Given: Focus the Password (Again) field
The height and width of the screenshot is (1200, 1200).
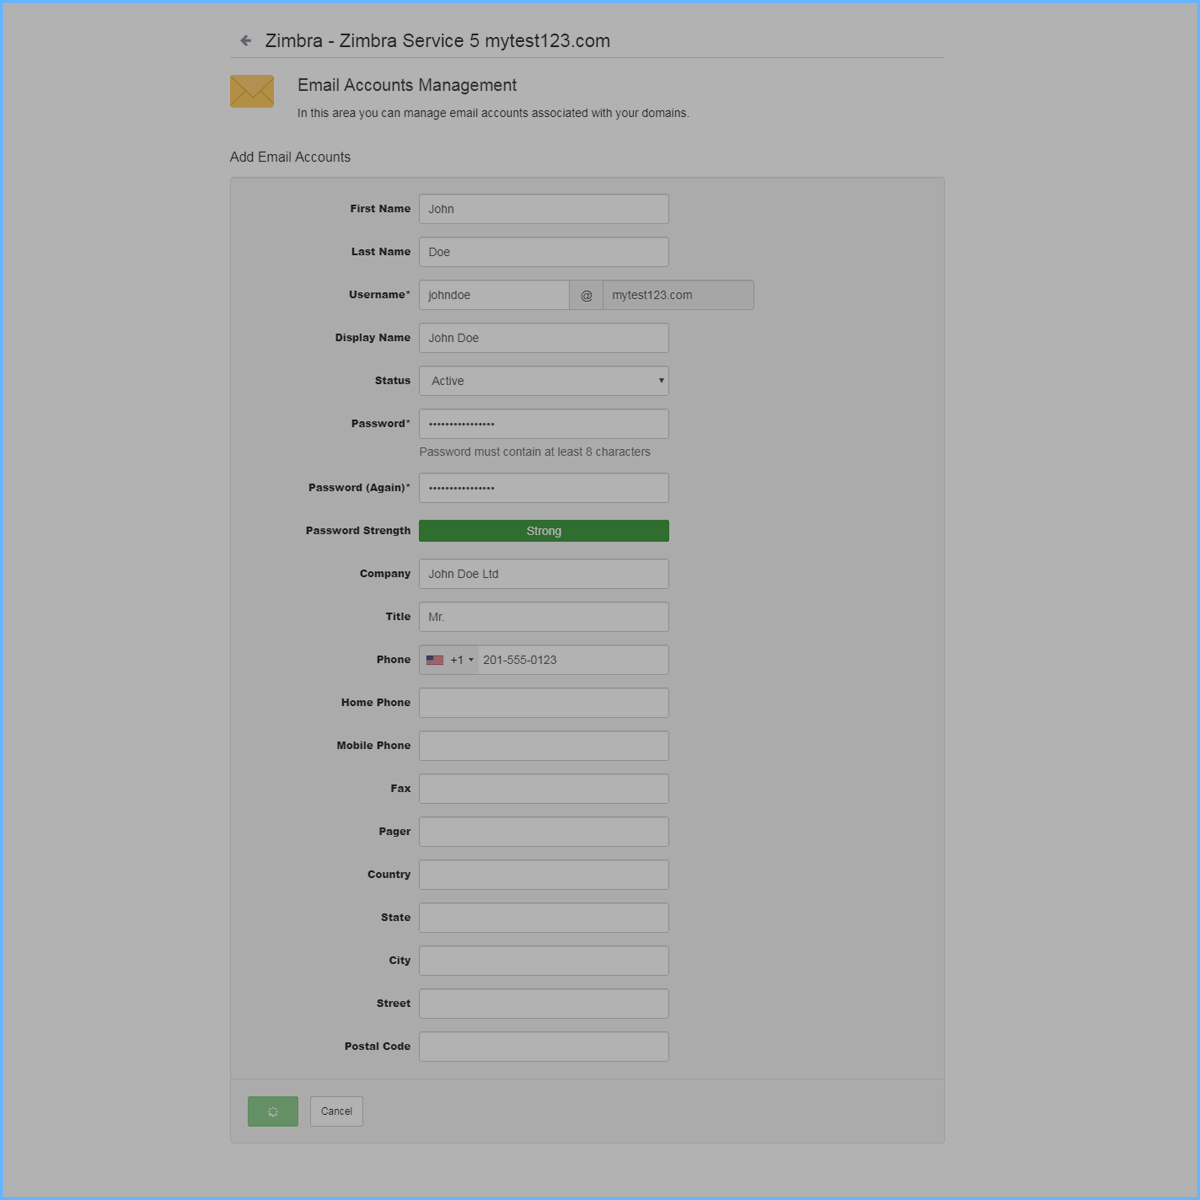Looking at the screenshot, I should pyautogui.click(x=544, y=488).
